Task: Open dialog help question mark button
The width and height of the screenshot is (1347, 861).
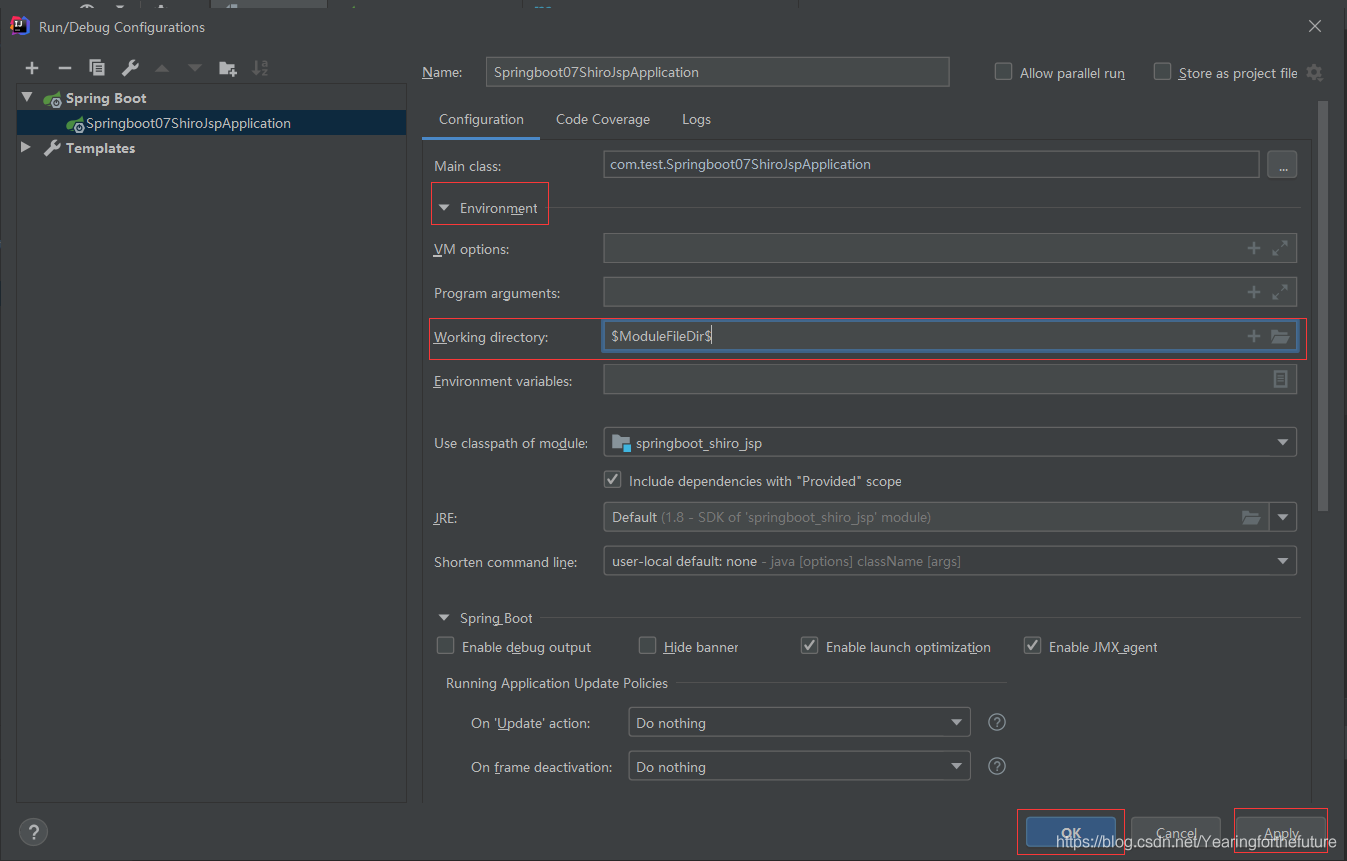Action: click(x=33, y=832)
